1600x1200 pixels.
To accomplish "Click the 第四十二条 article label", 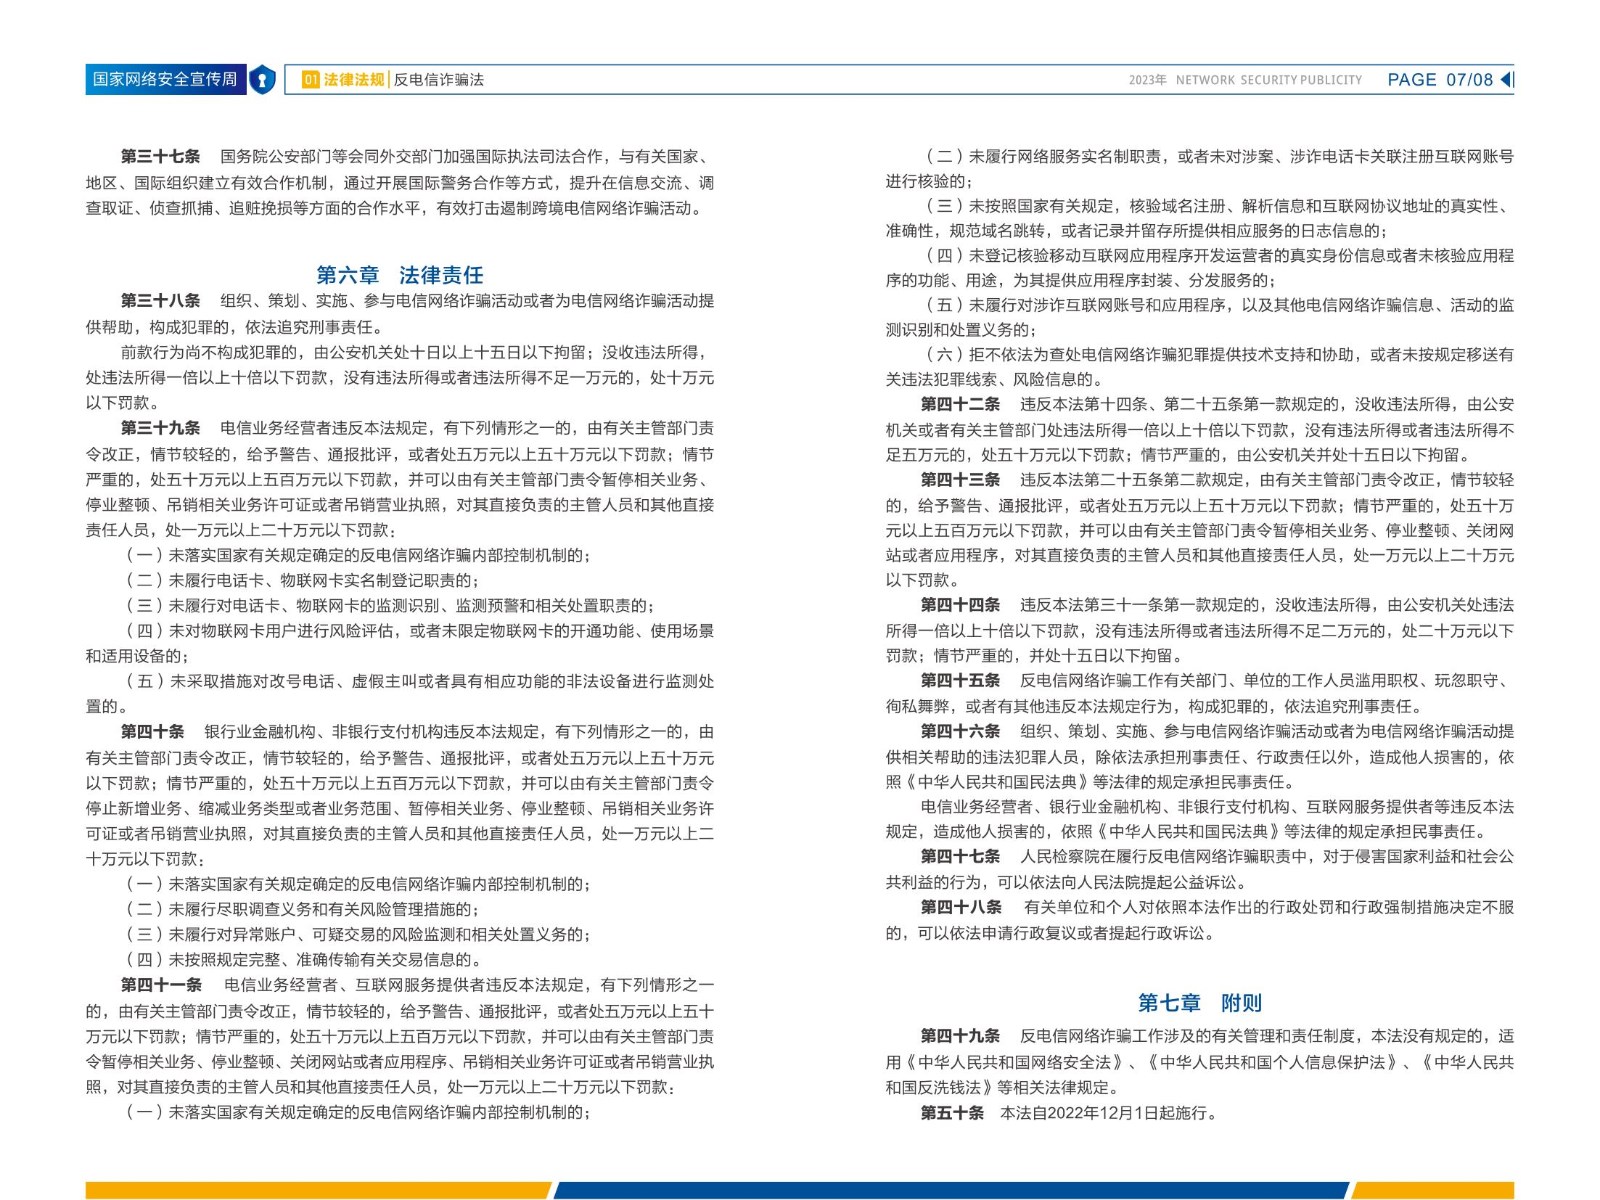I will [960, 405].
